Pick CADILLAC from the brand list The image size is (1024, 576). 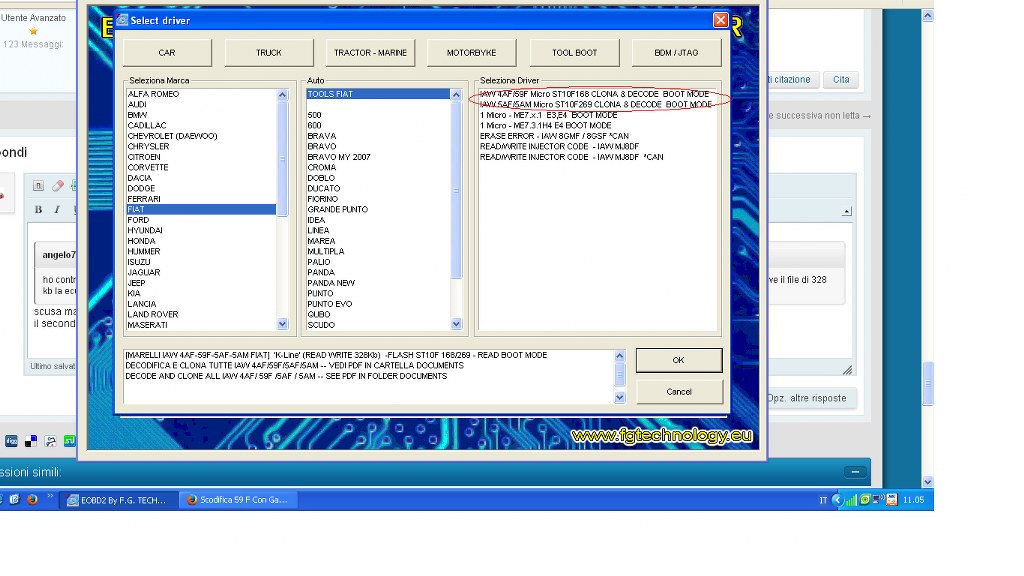[x=147, y=125]
